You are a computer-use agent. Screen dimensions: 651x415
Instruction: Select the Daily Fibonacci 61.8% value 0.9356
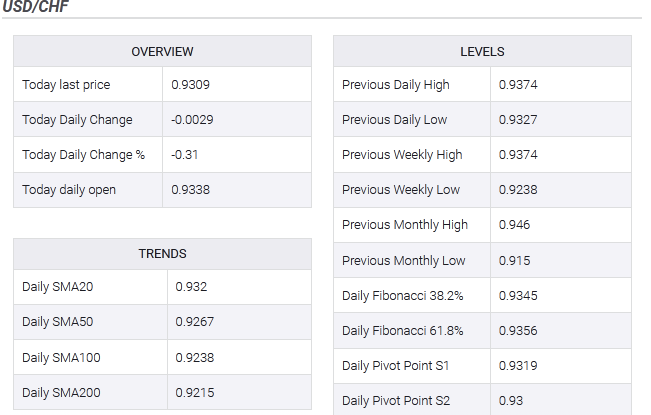518,331
